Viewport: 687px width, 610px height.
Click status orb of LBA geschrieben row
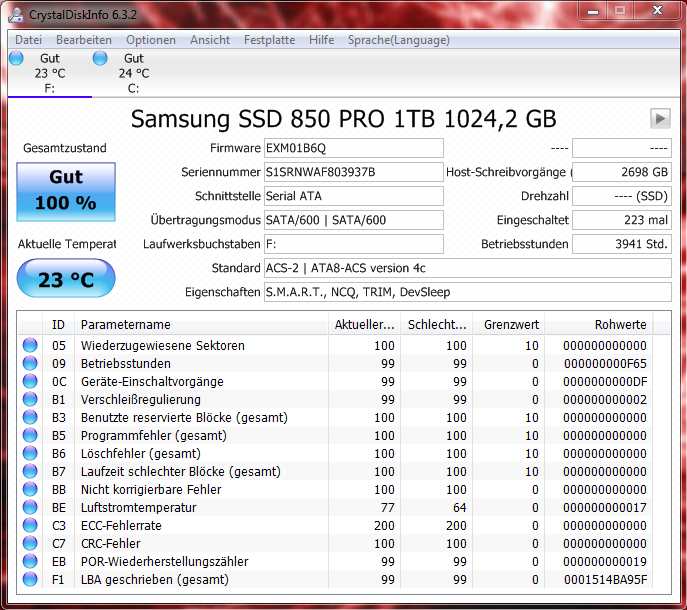tap(30, 579)
